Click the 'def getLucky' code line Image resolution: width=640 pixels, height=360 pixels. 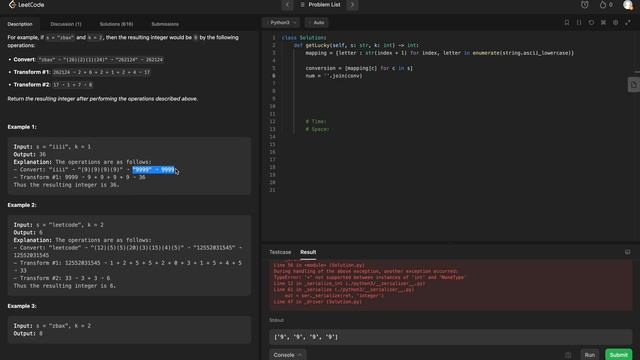point(356,45)
